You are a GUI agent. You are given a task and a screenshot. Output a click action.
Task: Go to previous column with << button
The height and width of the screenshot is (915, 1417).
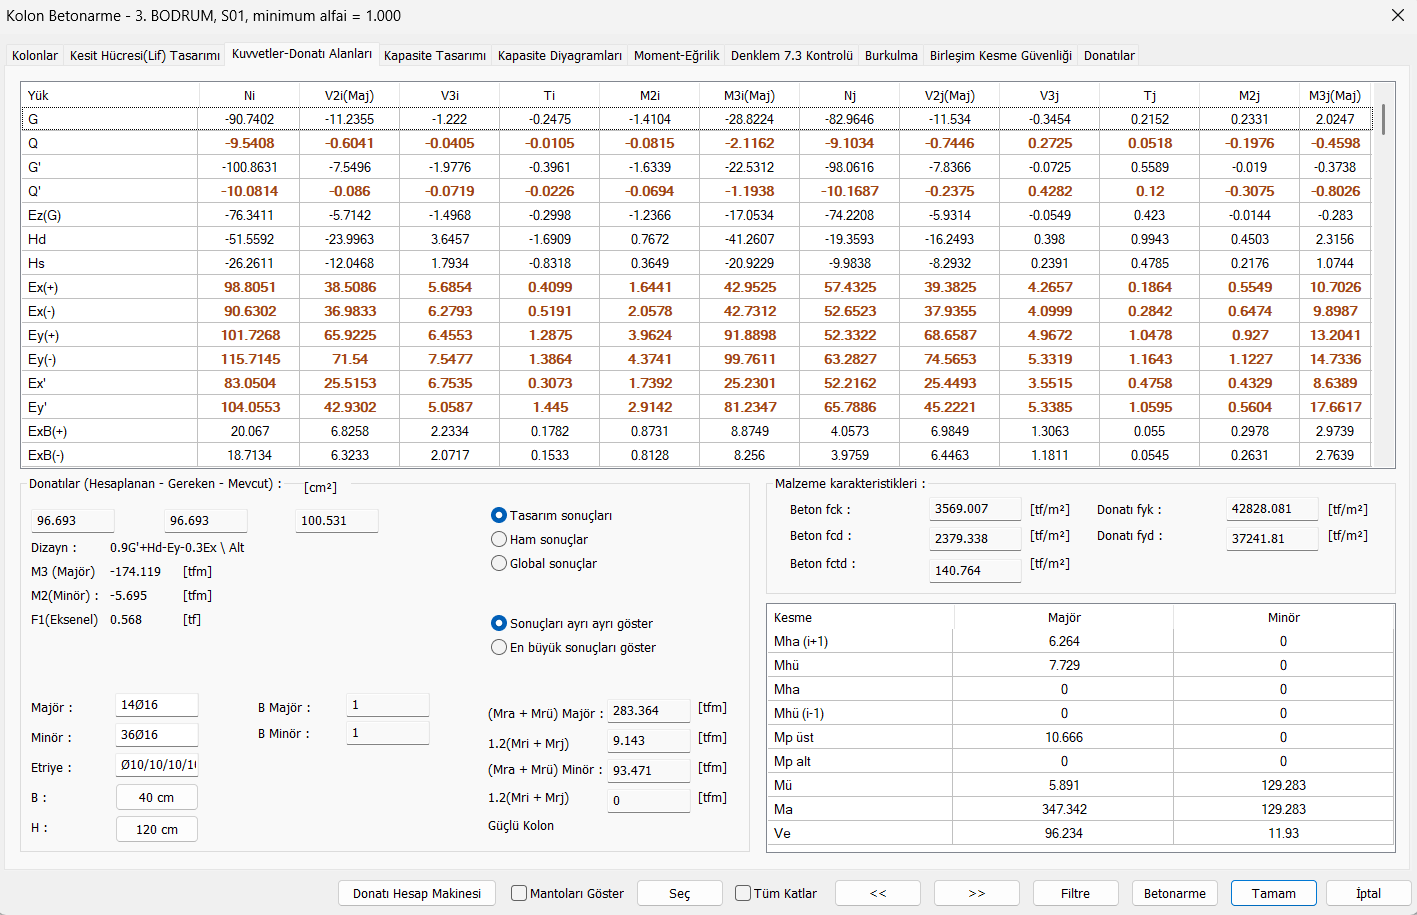click(x=877, y=893)
